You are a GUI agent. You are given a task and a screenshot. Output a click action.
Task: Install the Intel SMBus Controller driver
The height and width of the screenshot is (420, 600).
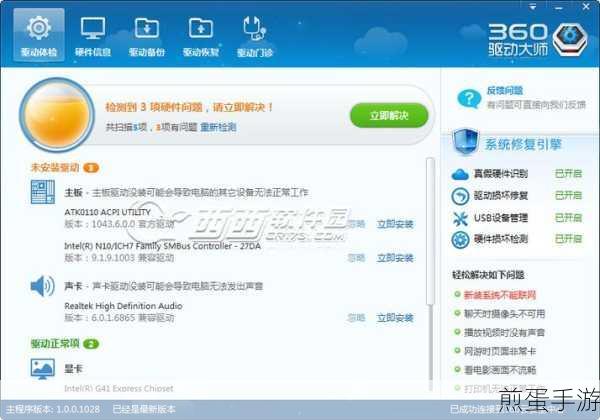pyautogui.click(x=395, y=258)
